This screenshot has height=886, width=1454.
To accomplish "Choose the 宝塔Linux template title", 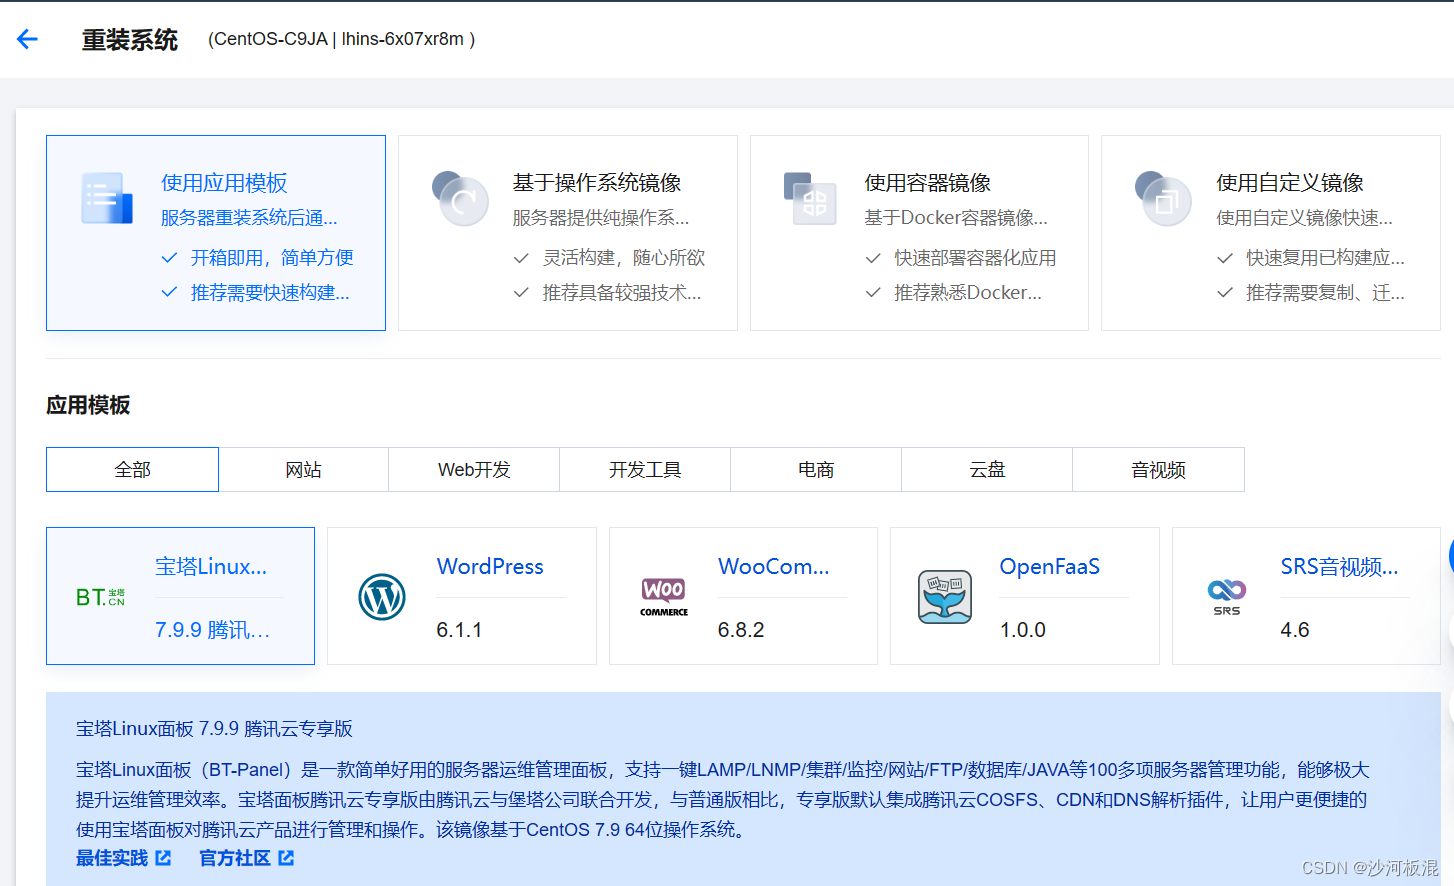I will coord(211,566).
